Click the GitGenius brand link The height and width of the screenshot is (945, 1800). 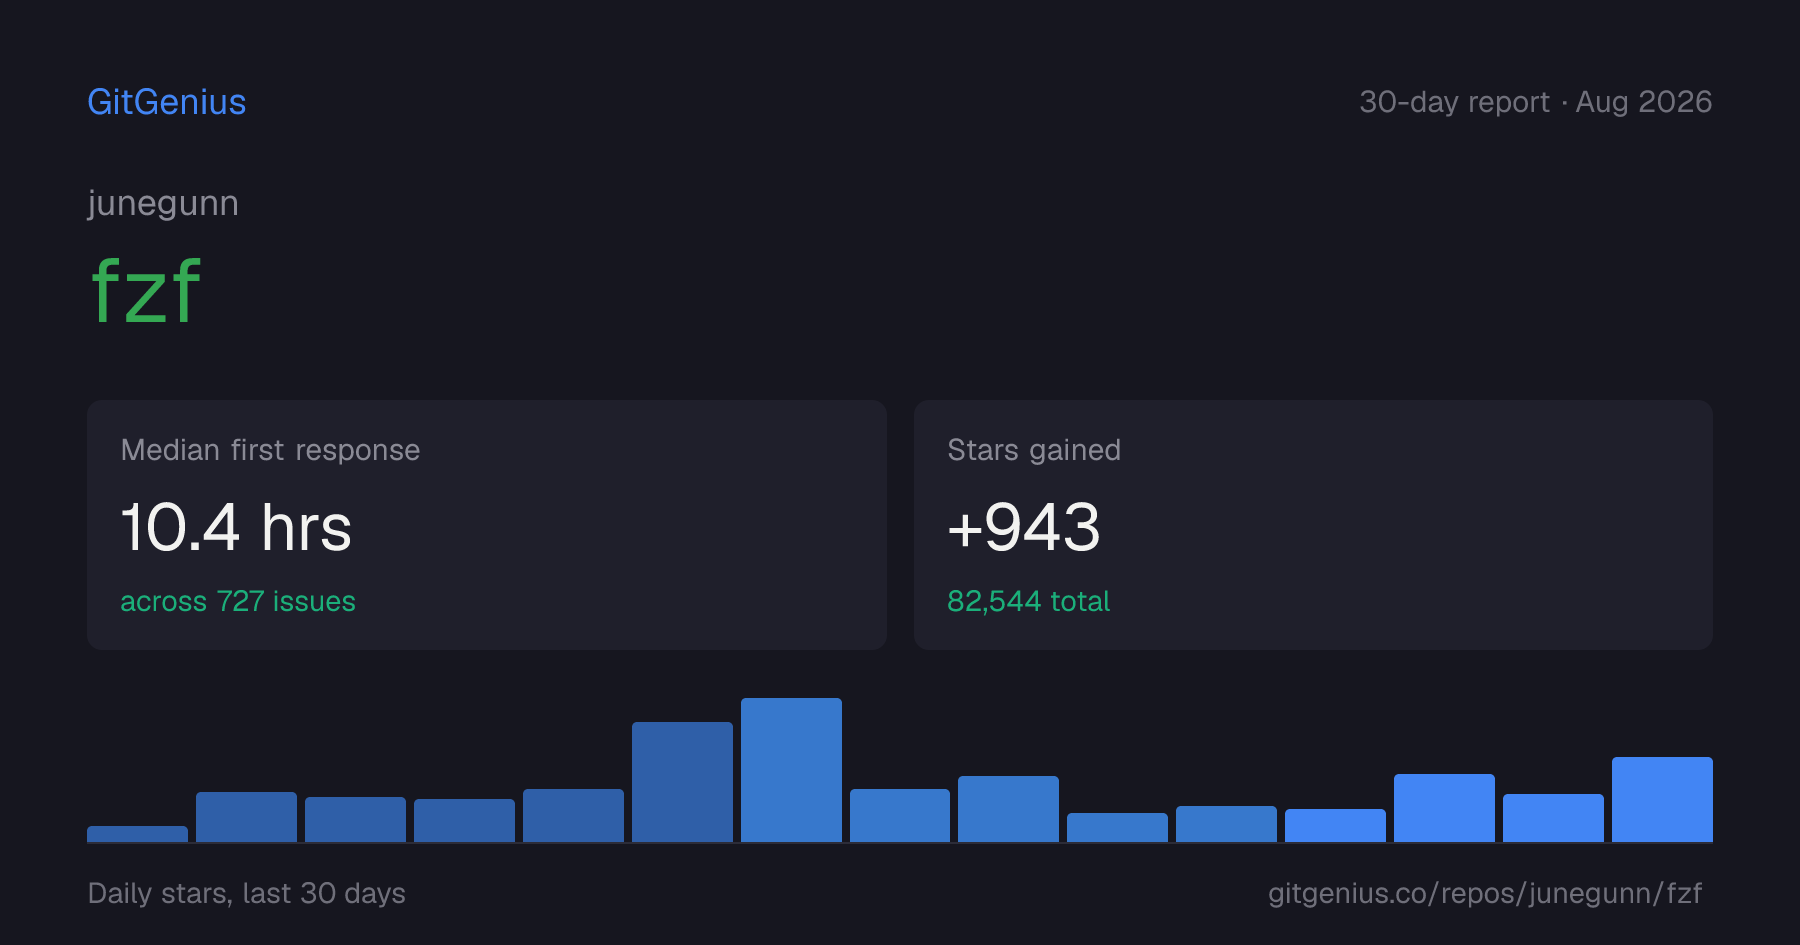pyautogui.click(x=167, y=102)
